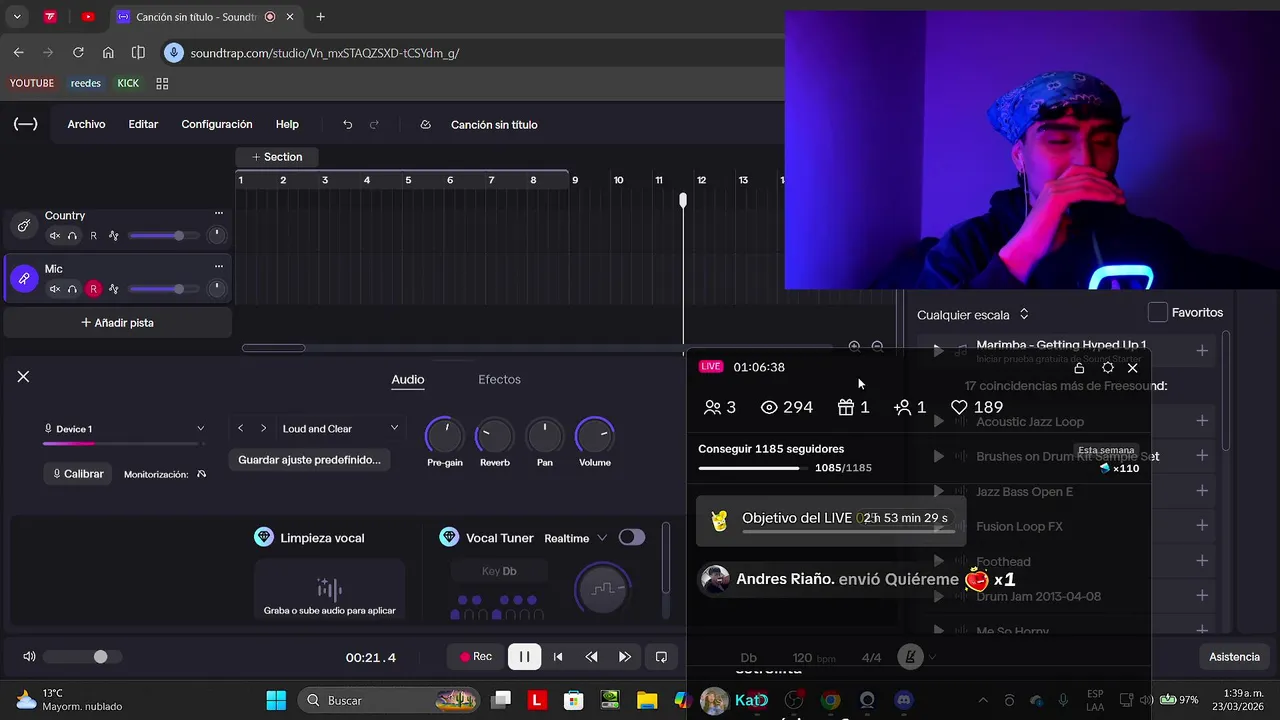Redo the last undone action
1280x720 pixels.
point(374,125)
